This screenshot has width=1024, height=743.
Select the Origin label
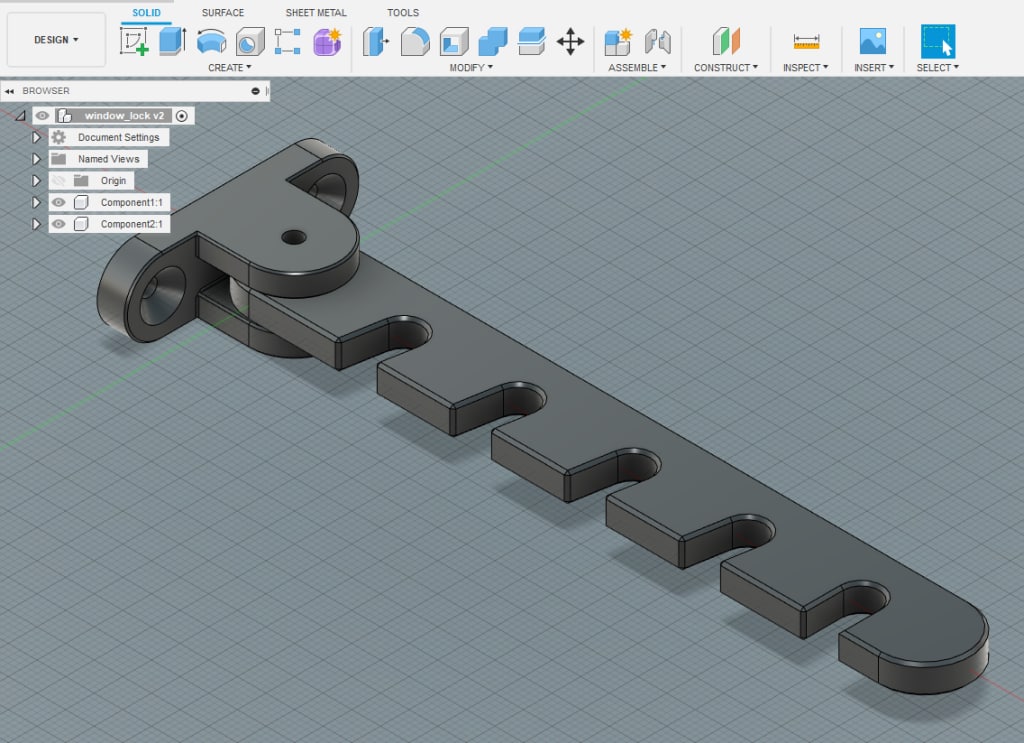click(113, 180)
